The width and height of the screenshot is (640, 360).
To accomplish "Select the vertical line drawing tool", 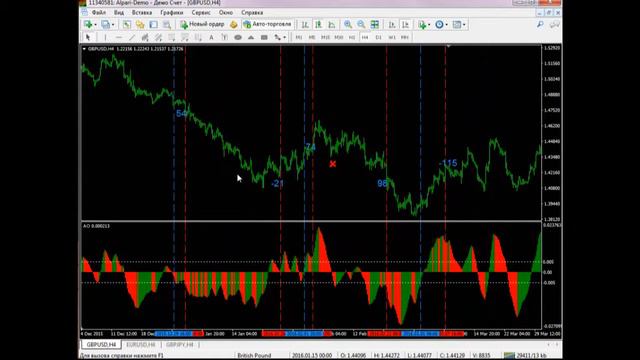I will (x=105, y=37).
